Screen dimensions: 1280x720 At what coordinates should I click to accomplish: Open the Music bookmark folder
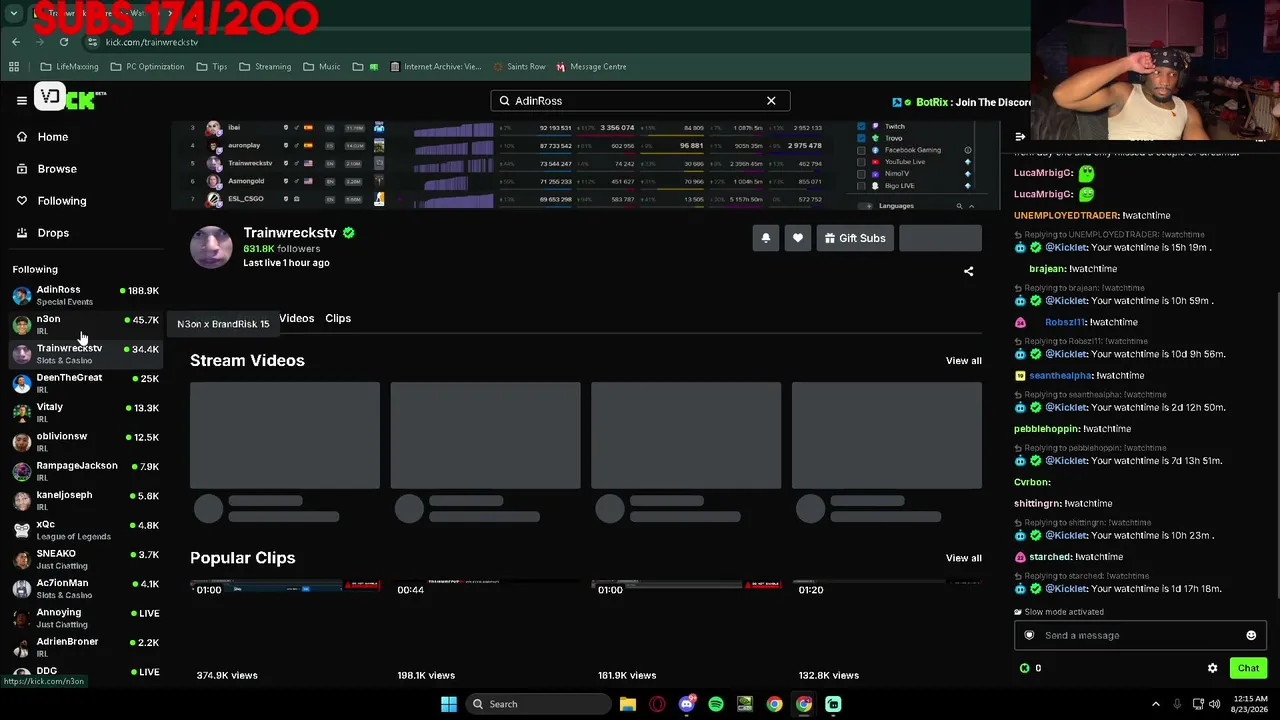321,67
